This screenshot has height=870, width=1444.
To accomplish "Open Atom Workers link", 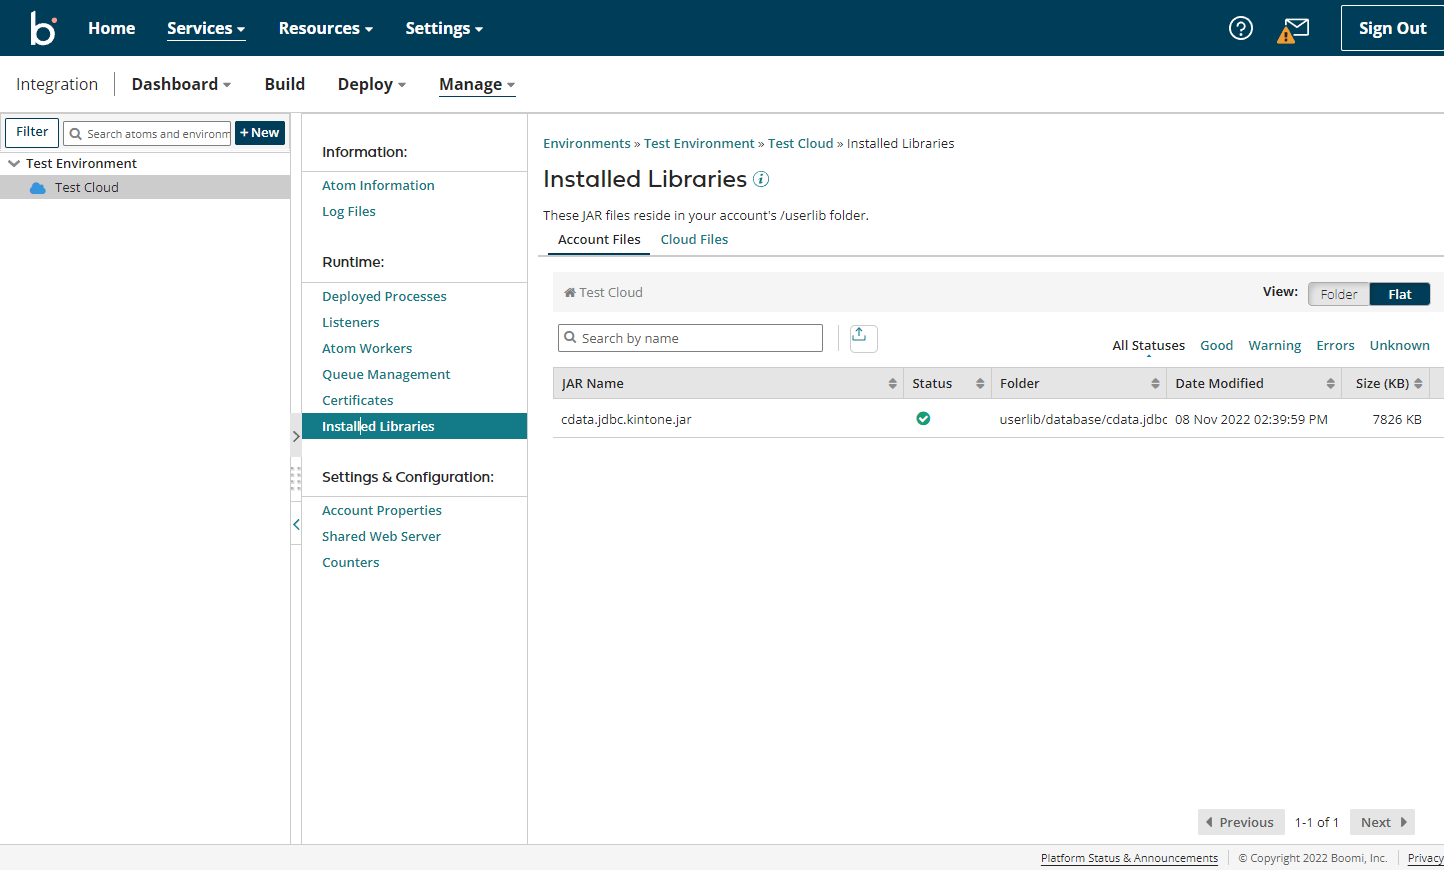I will (367, 349).
